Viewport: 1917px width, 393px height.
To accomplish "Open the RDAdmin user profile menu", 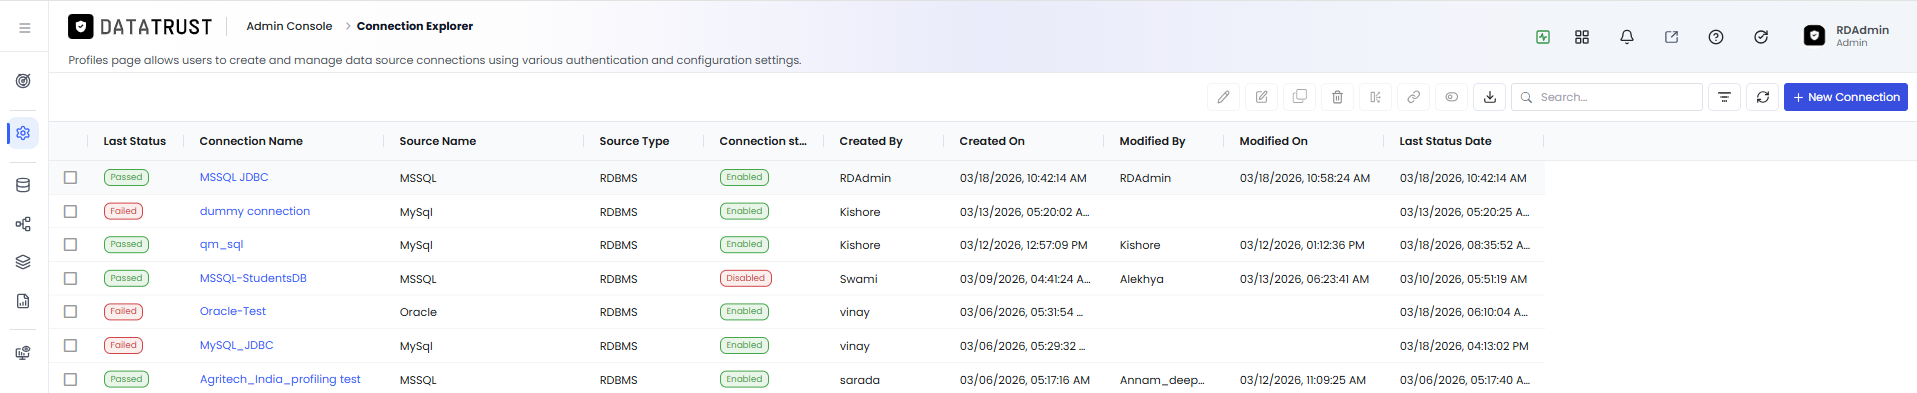I will pyautogui.click(x=1846, y=36).
